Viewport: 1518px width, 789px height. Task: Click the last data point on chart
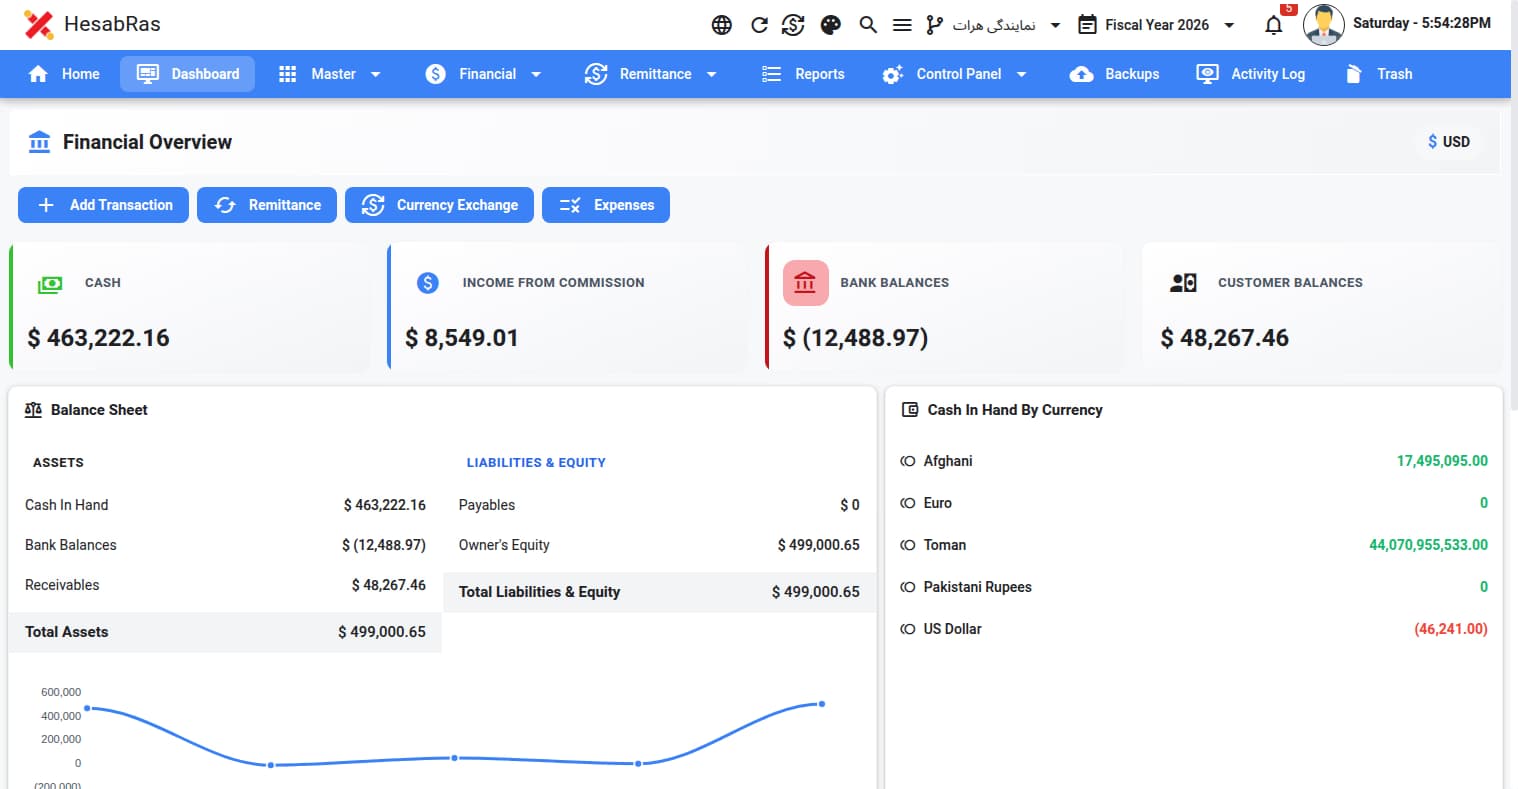click(x=822, y=704)
